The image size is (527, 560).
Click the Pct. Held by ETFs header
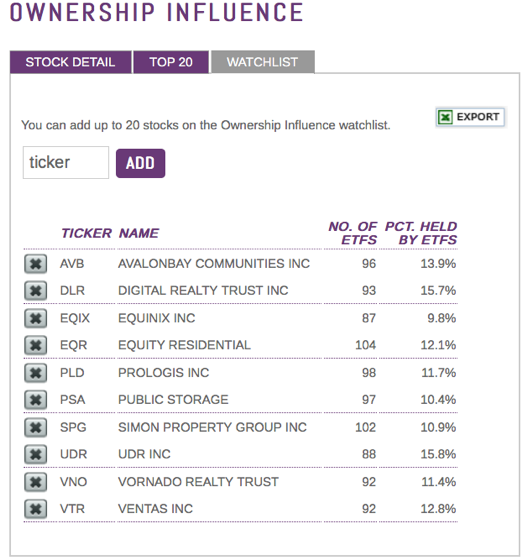click(421, 233)
